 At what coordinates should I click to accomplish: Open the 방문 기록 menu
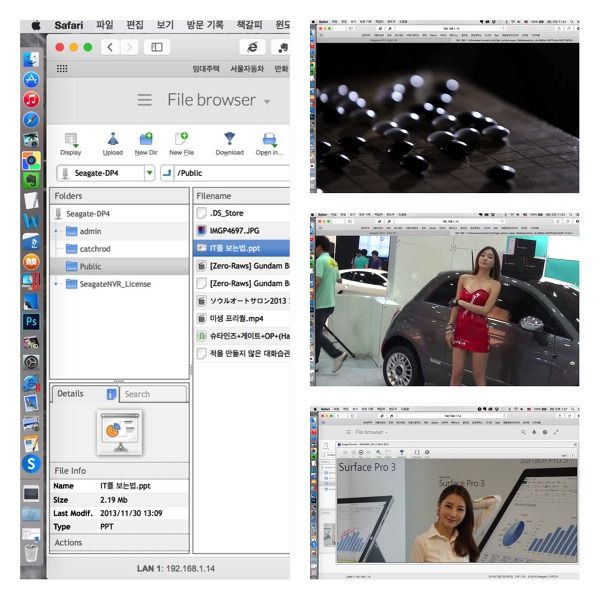pos(205,25)
